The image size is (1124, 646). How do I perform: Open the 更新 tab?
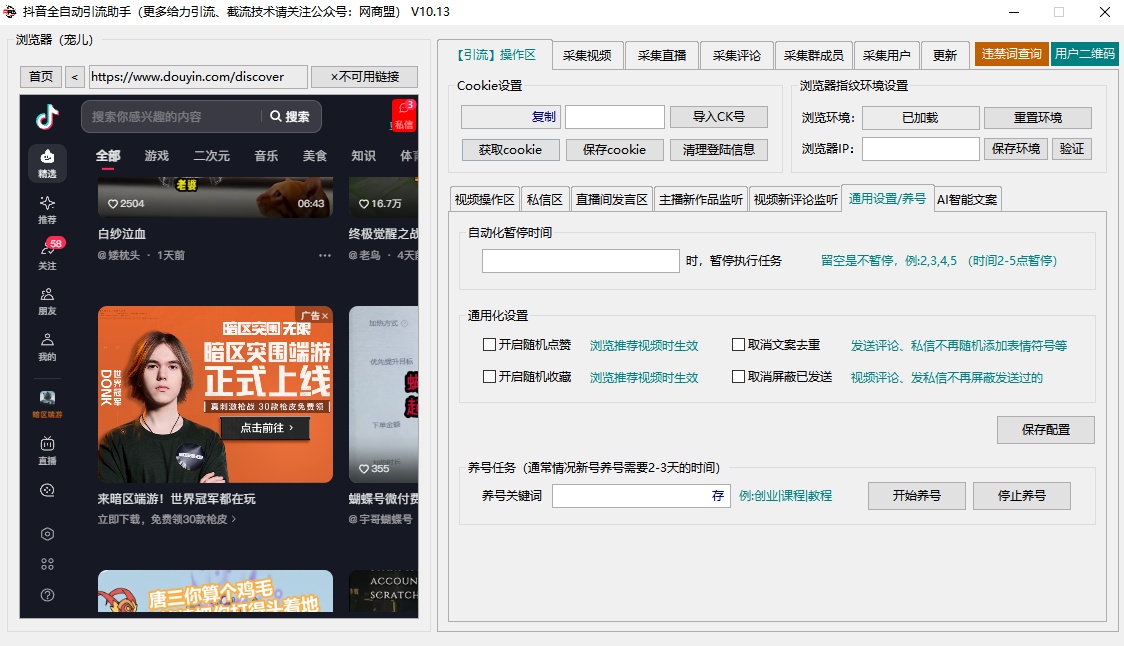[945, 55]
